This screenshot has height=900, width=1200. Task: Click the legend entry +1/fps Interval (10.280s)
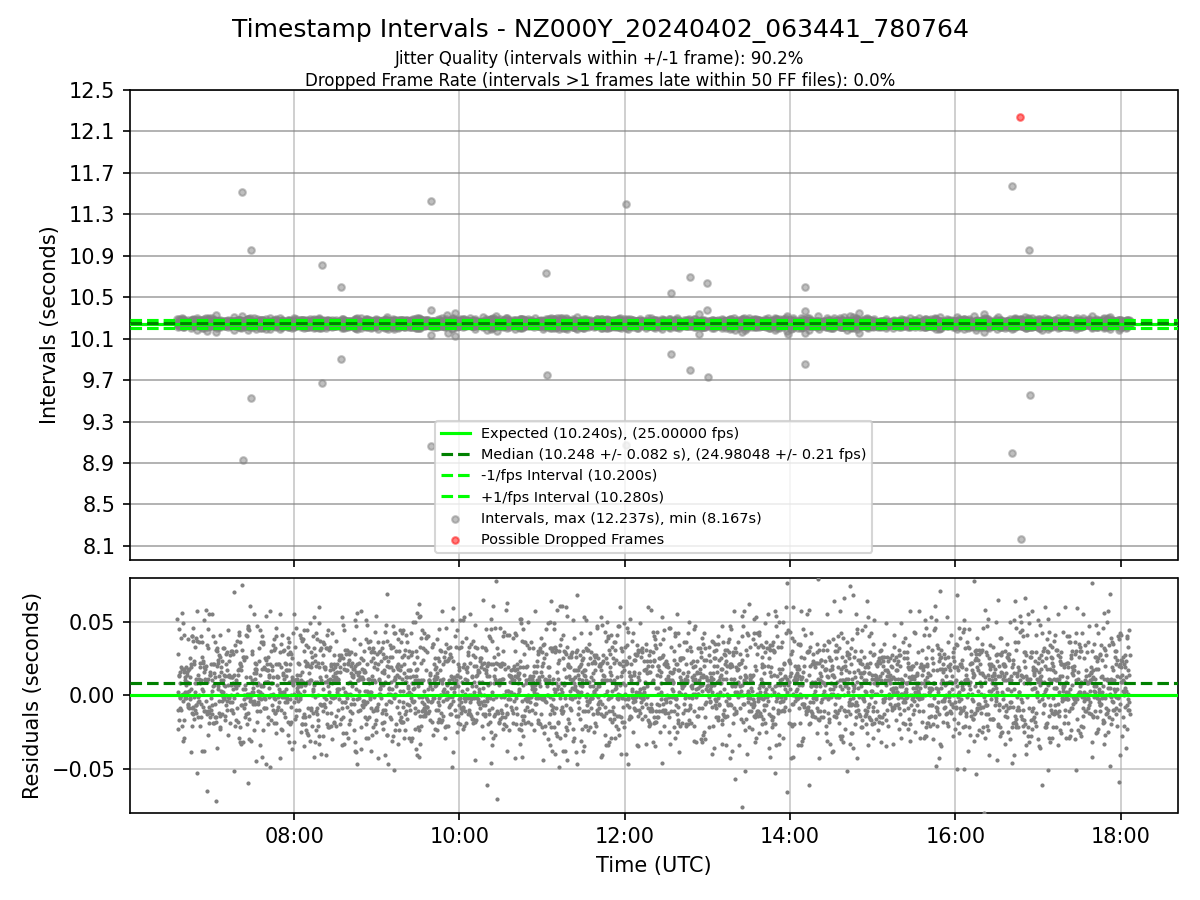(x=572, y=496)
